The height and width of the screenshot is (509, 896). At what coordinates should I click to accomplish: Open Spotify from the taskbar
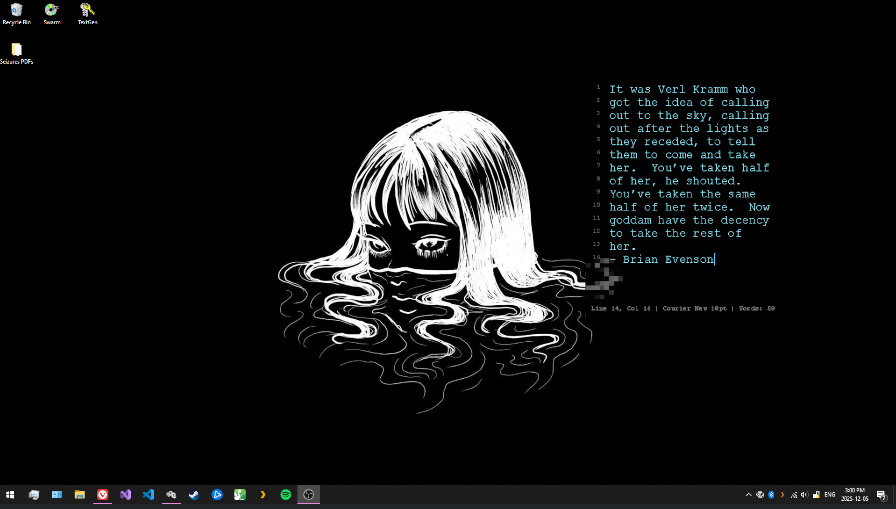point(286,495)
